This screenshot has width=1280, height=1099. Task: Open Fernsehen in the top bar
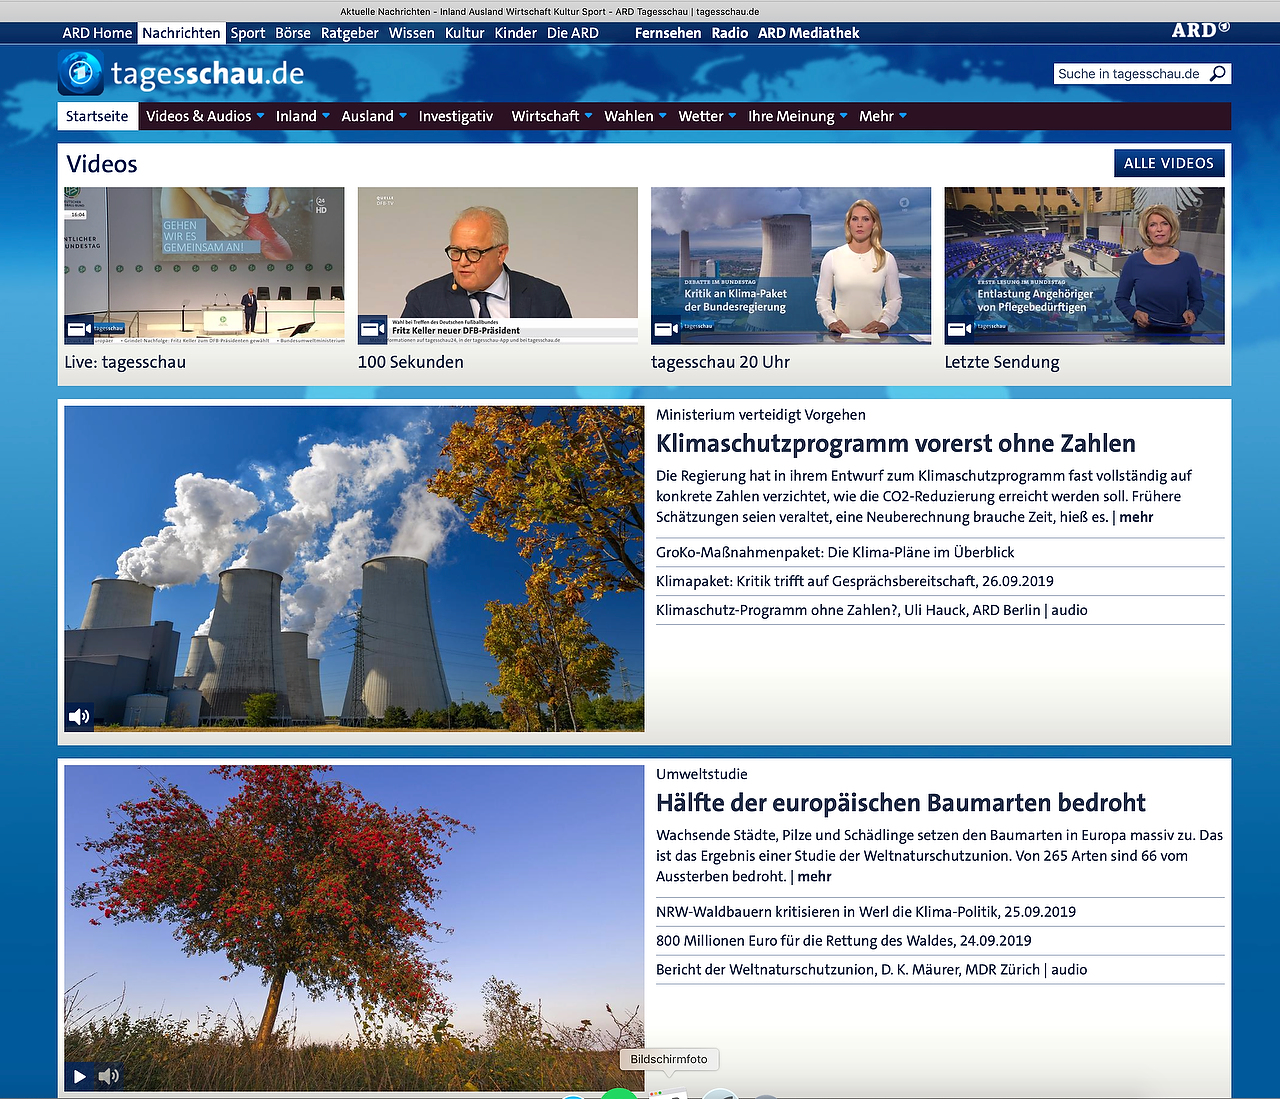tap(668, 33)
